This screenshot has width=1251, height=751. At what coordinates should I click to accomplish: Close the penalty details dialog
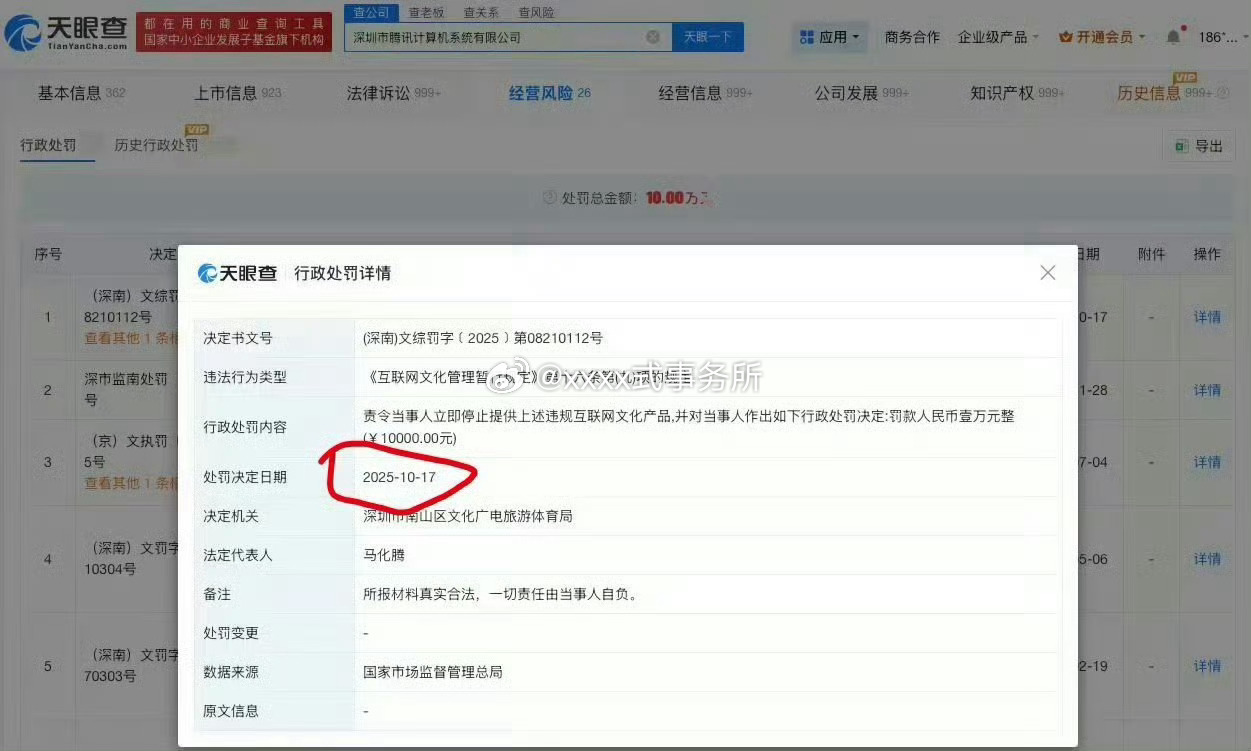pyautogui.click(x=1047, y=272)
